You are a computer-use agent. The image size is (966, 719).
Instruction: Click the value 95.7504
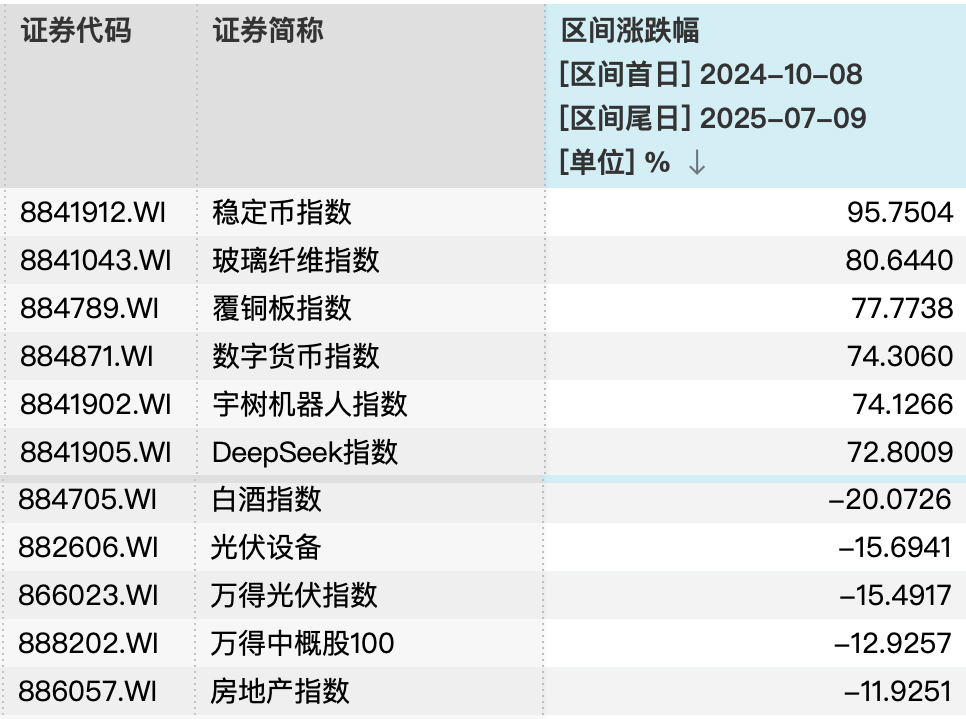(x=900, y=213)
